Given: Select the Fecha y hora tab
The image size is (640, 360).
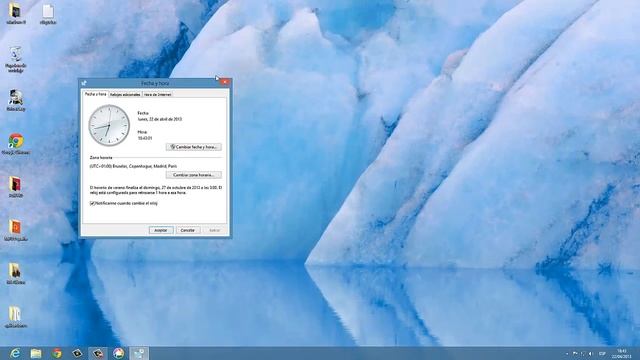Looking at the screenshot, I should (96, 94).
